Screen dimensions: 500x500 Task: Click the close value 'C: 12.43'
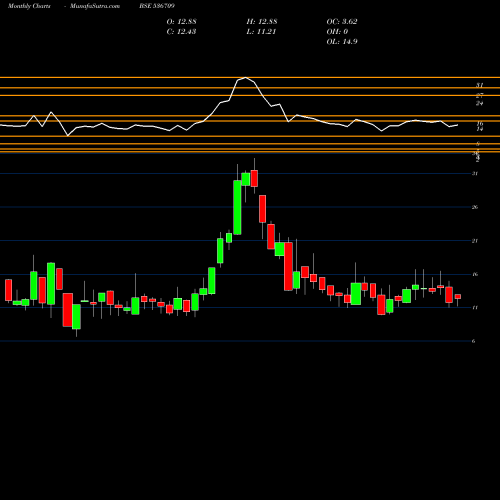tap(181, 32)
